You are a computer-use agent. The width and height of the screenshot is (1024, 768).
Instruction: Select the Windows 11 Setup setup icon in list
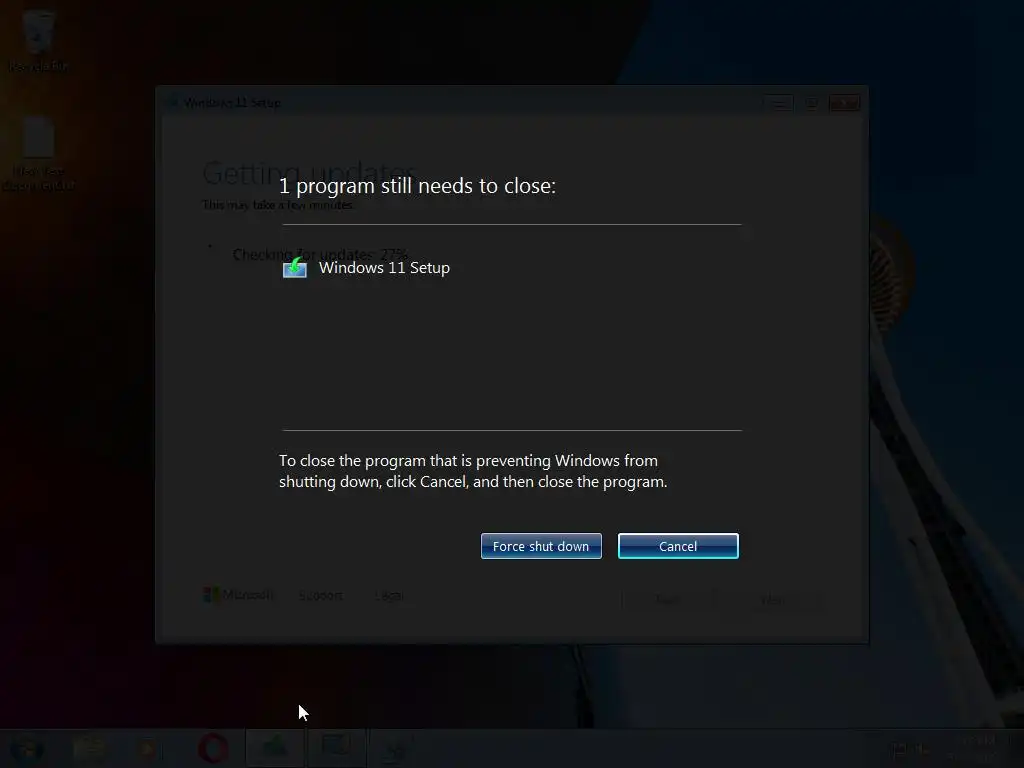tap(295, 267)
